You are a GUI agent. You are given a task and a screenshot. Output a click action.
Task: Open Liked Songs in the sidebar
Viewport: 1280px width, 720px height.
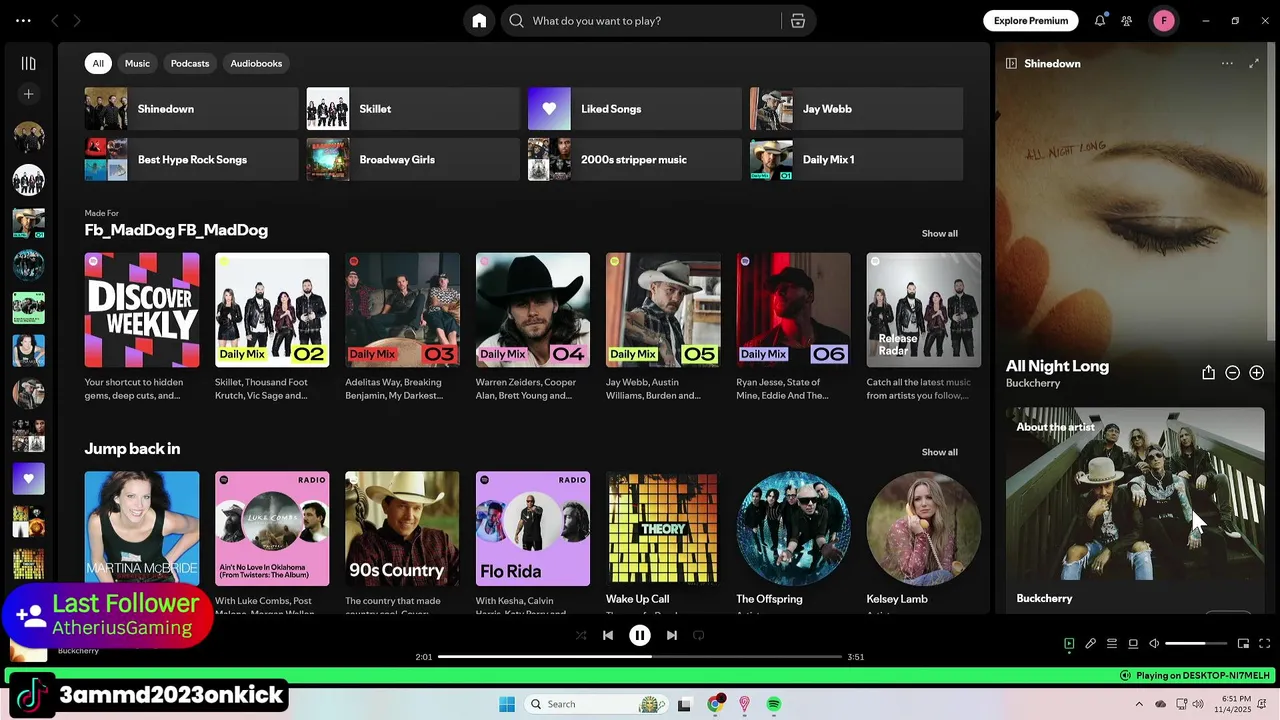(x=28, y=479)
